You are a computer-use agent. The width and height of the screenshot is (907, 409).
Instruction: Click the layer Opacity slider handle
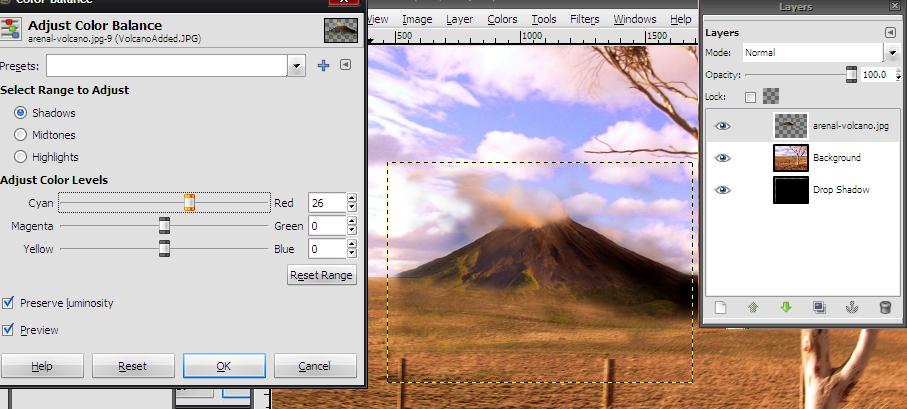[851, 75]
